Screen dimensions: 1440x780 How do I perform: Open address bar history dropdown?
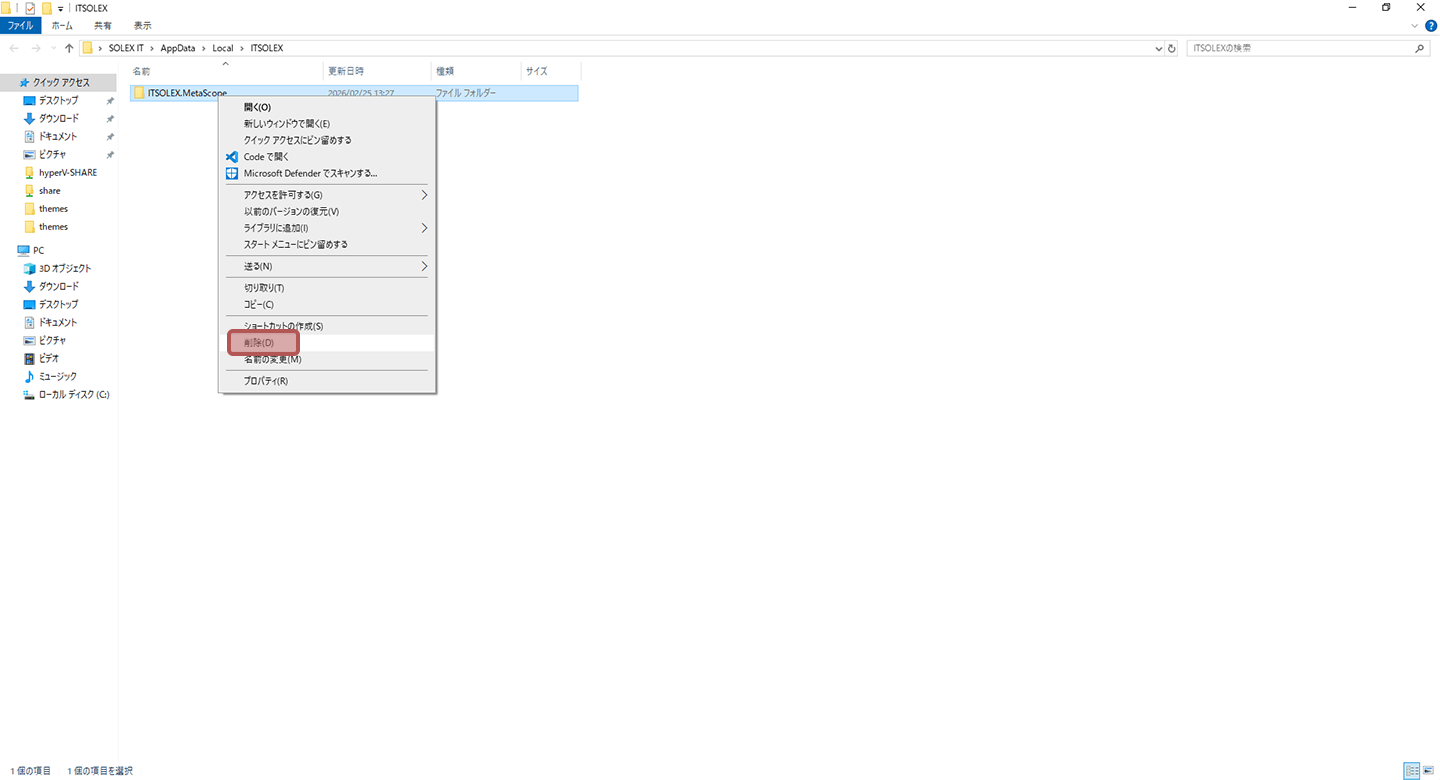(x=1158, y=48)
